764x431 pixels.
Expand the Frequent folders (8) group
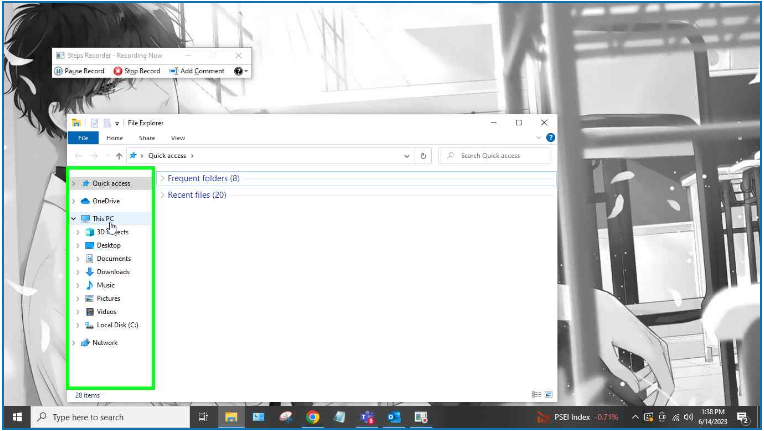[163, 179]
